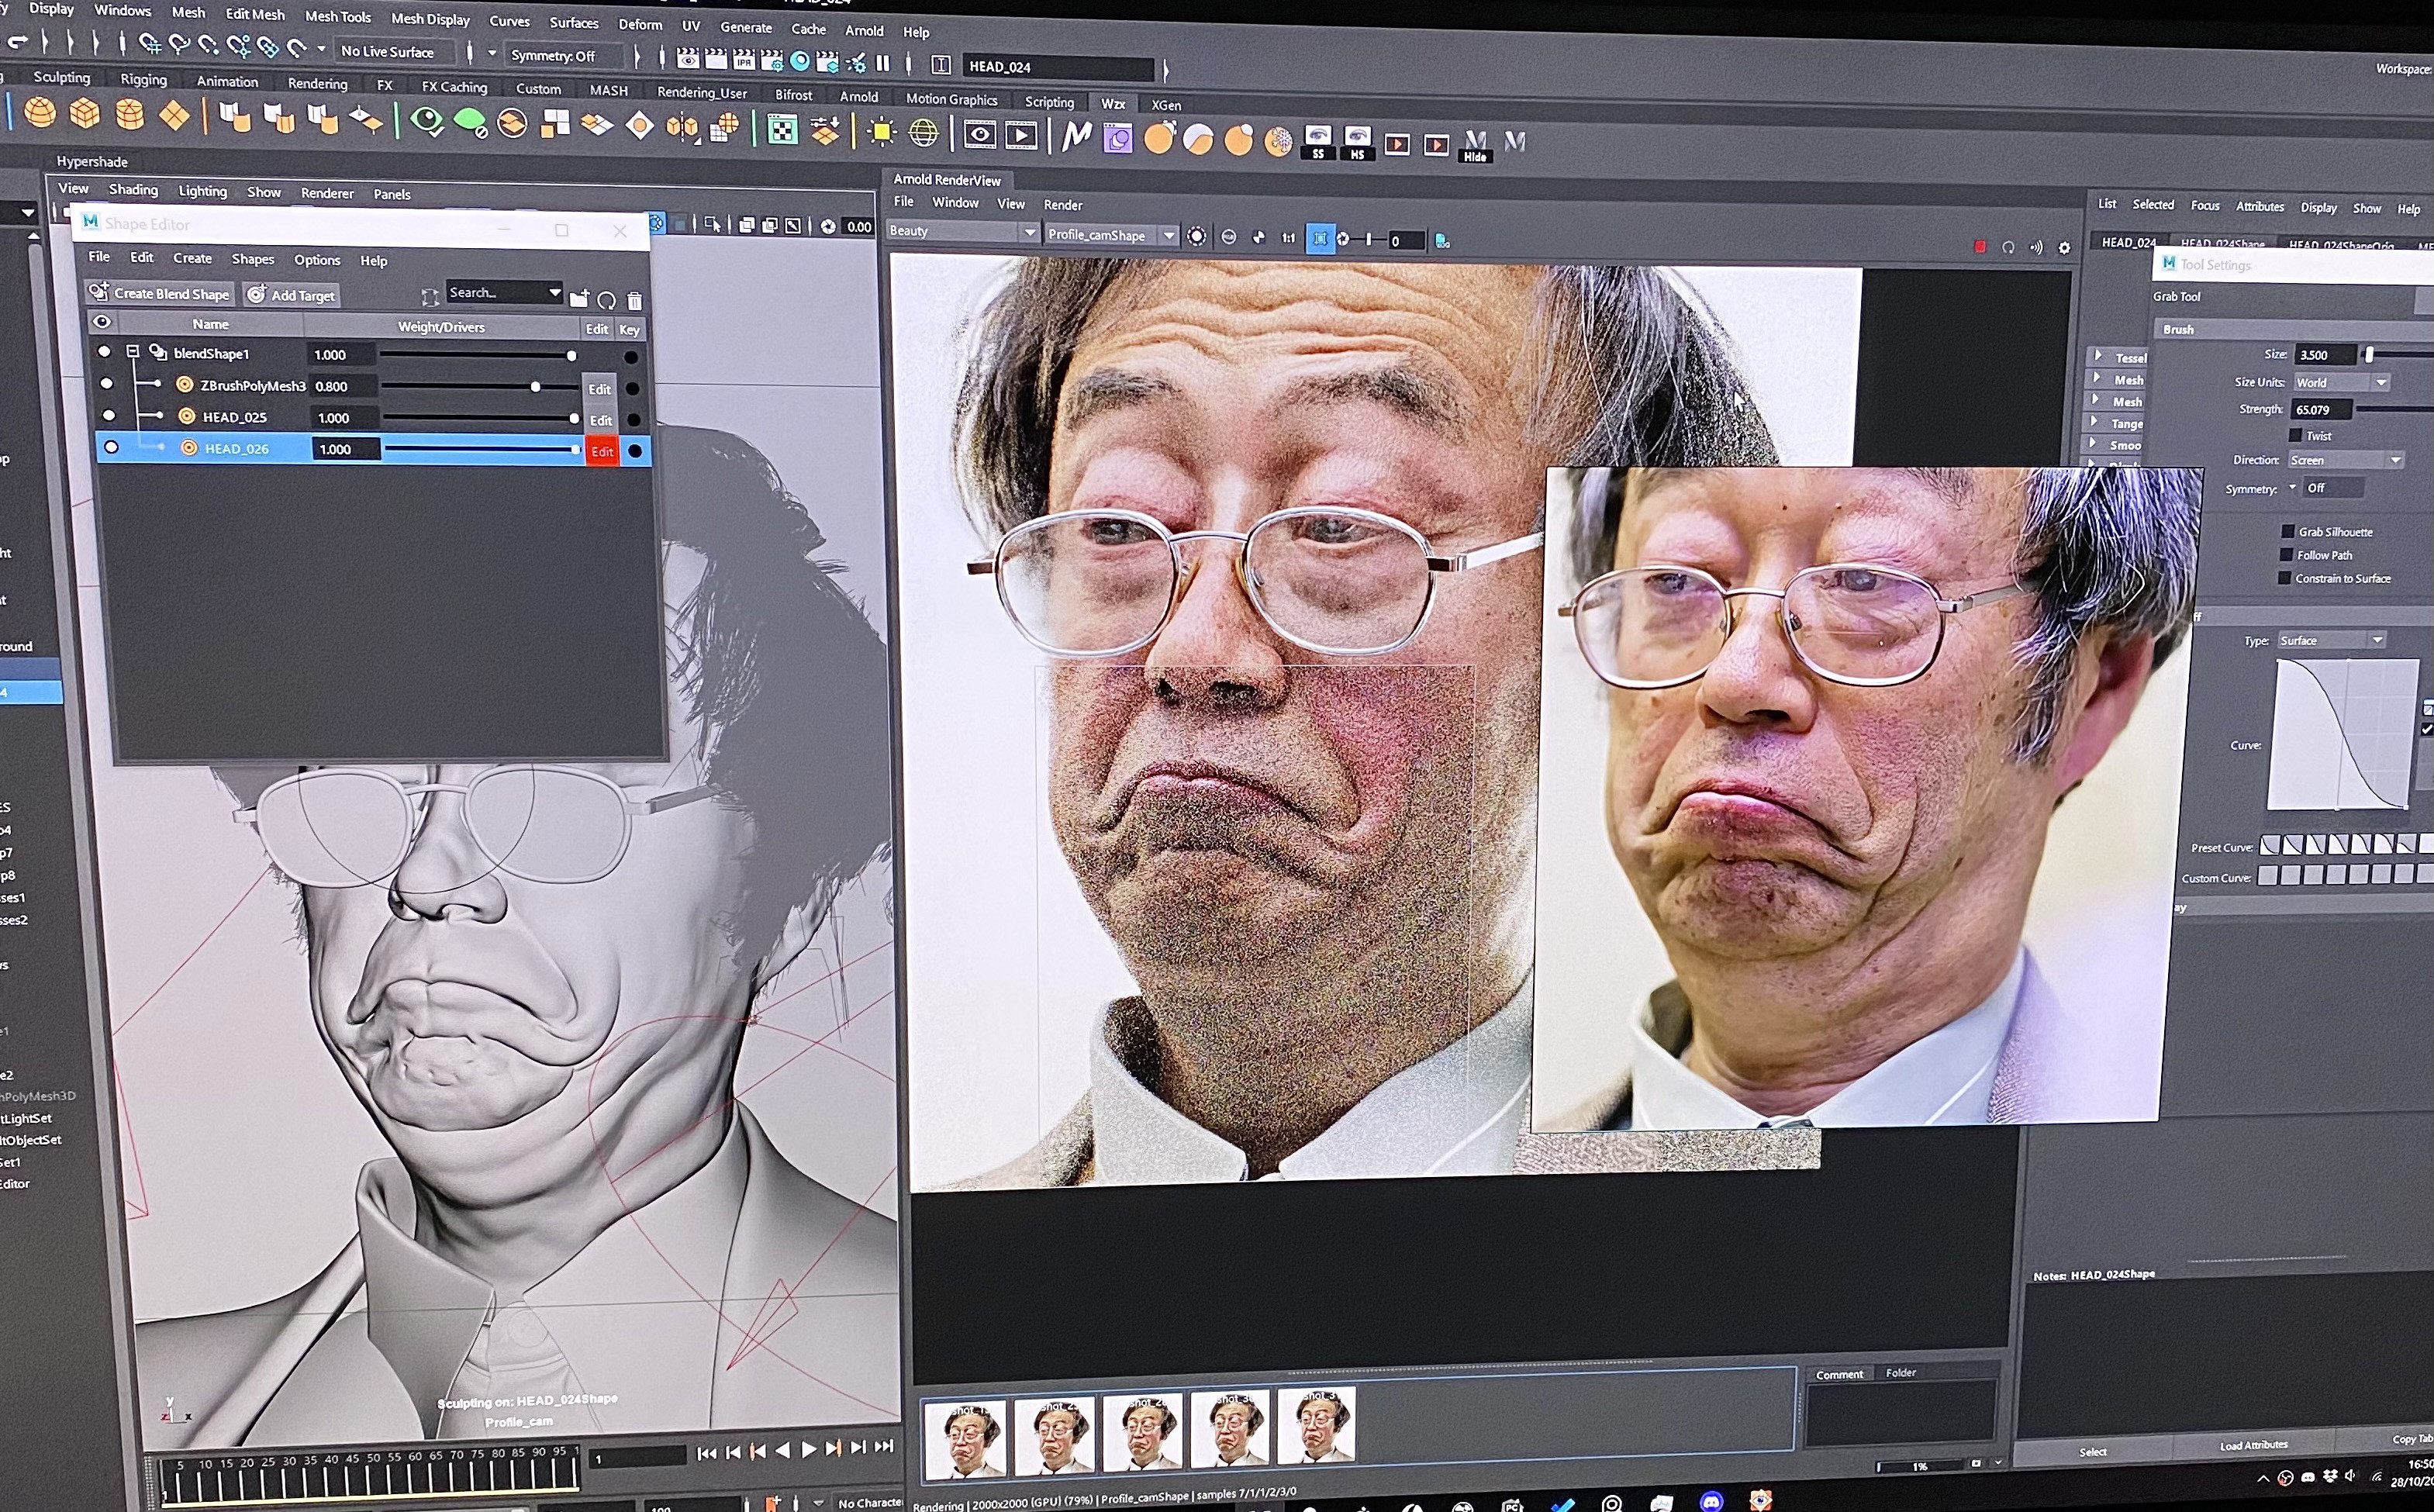Click the crop region icon in Arnold RenderView
The height and width of the screenshot is (1512, 2434).
tap(1320, 239)
